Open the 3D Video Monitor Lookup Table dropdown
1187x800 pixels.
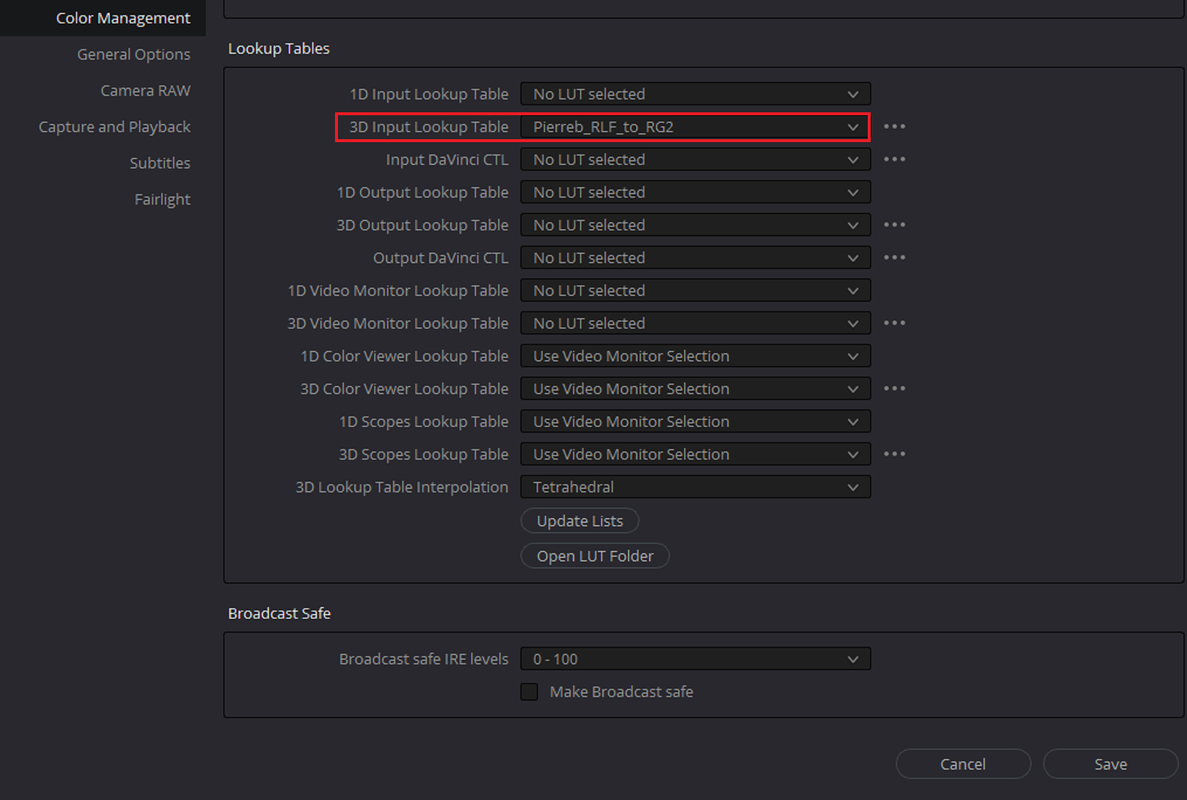[x=696, y=323]
